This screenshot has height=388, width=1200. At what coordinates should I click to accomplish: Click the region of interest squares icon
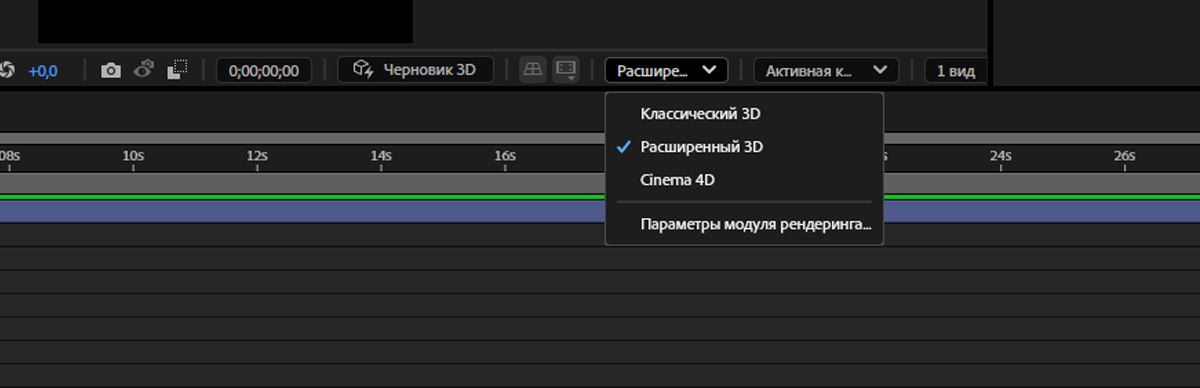[178, 70]
